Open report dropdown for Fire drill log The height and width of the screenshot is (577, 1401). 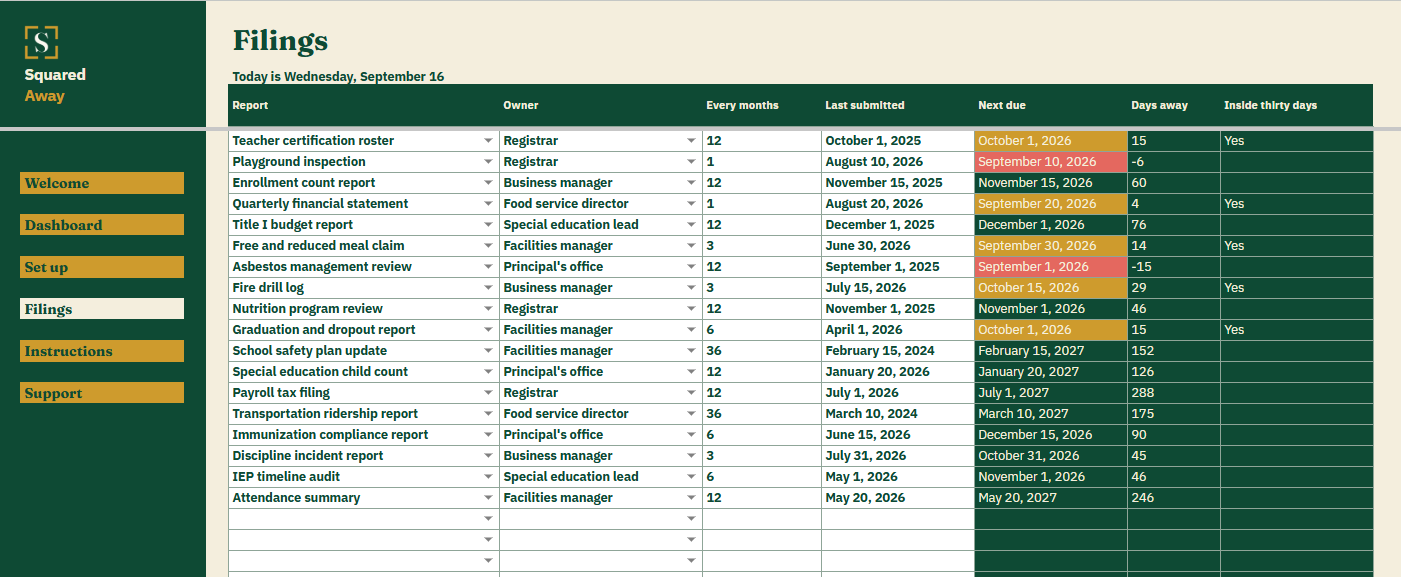(488, 288)
